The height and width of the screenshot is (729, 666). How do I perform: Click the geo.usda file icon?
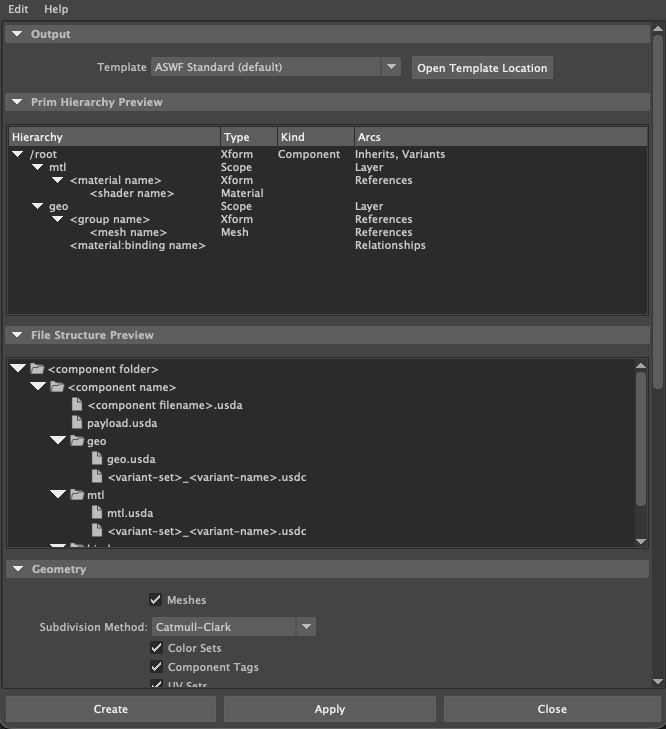[x=97, y=459]
